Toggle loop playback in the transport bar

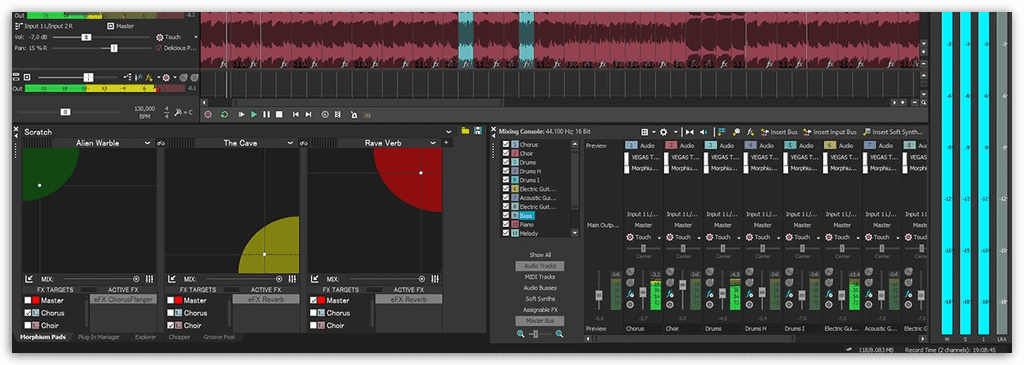[x=224, y=114]
